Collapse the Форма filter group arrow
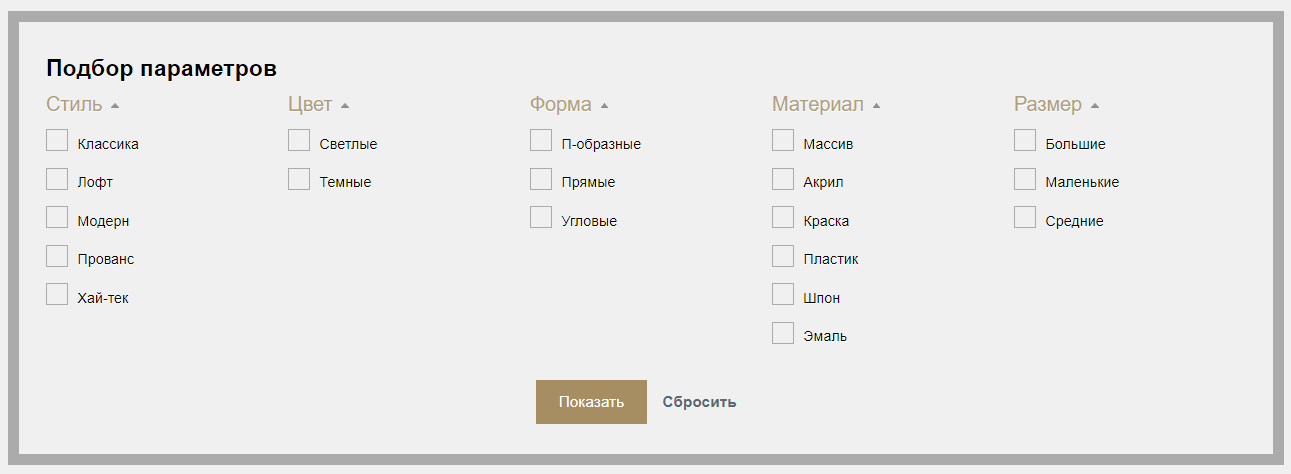The image size is (1291, 474). pos(604,105)
